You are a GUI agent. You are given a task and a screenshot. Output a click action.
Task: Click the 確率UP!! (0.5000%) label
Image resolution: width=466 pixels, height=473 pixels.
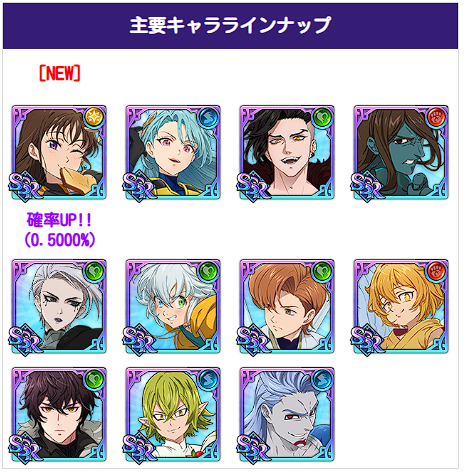(60, 230)
